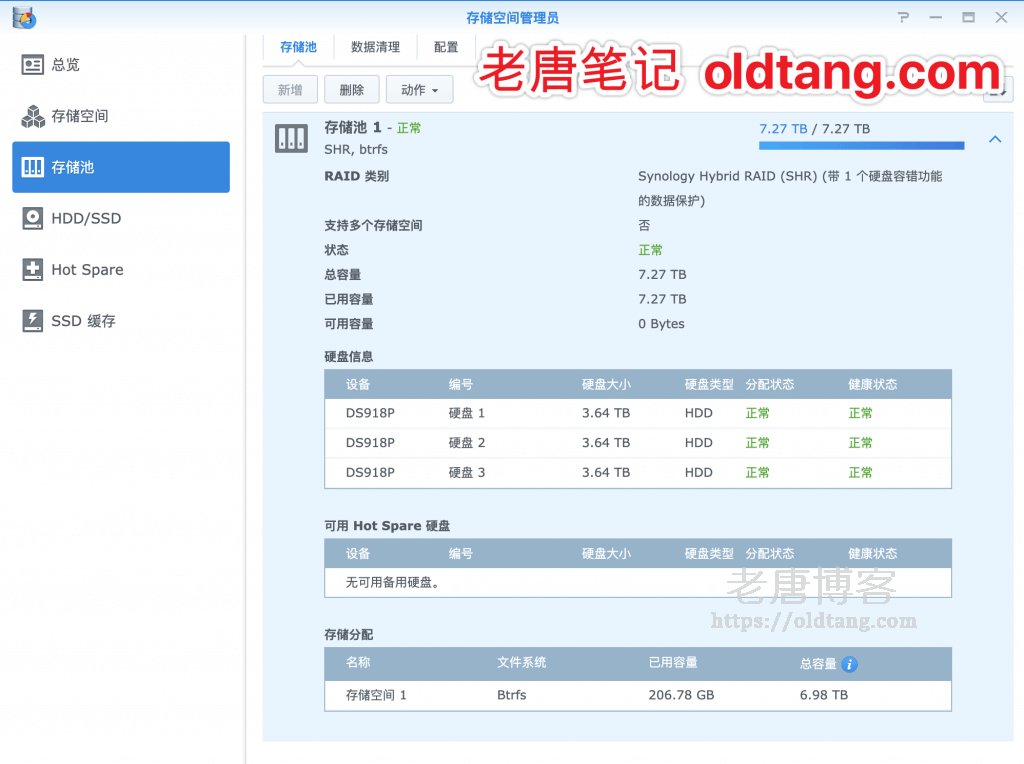Open the 动作 dropdown menu
1024x764 pixels.
(419, 89)
